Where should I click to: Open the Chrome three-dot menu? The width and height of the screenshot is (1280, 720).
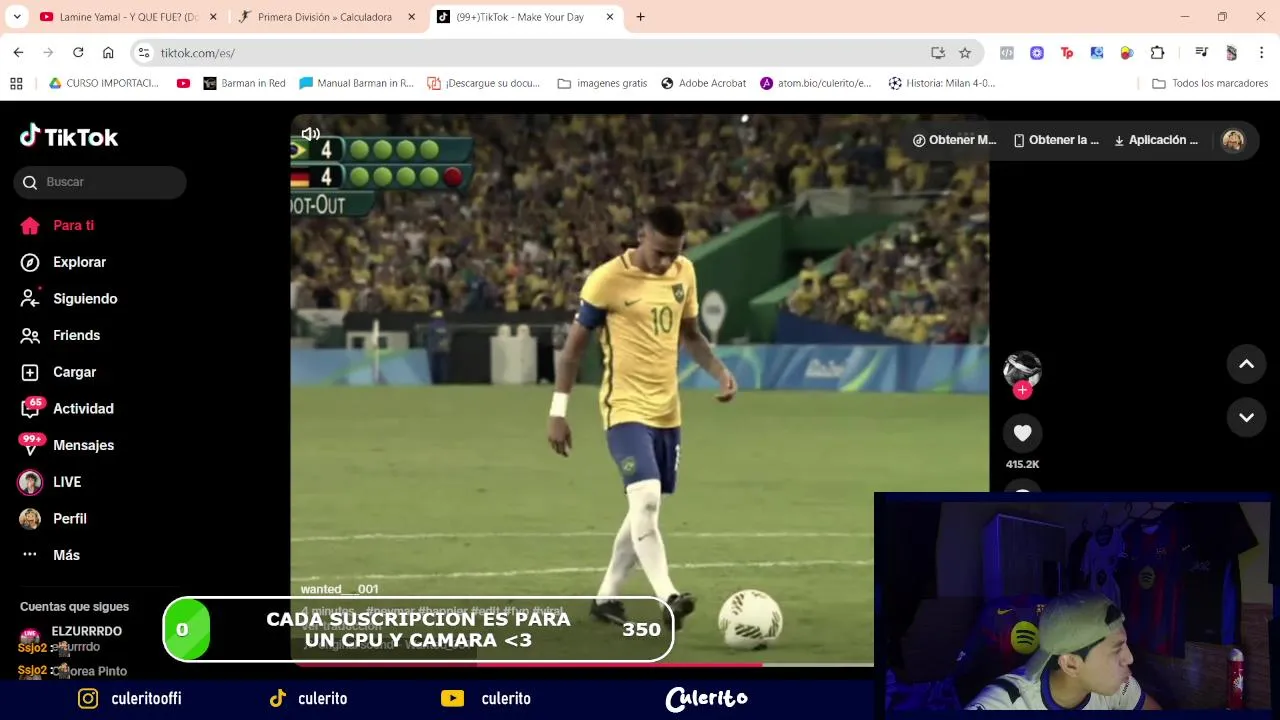click(1261, 52)
